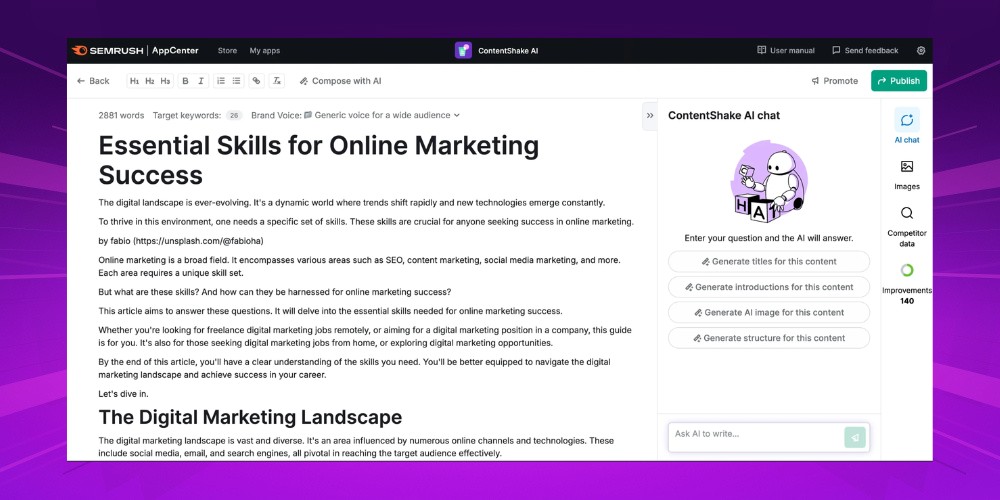Click the green Publish button
Image resolution: width=1000 pixels, height=500 pixels.
(x=899, y=81)
